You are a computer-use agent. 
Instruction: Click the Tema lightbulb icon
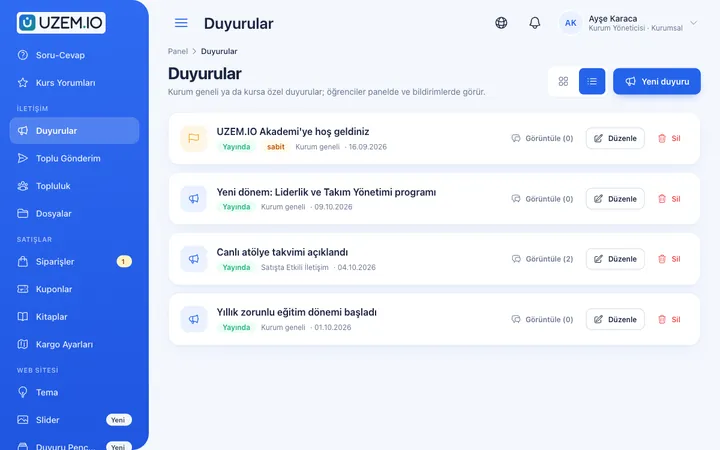[x=22, y=392]
